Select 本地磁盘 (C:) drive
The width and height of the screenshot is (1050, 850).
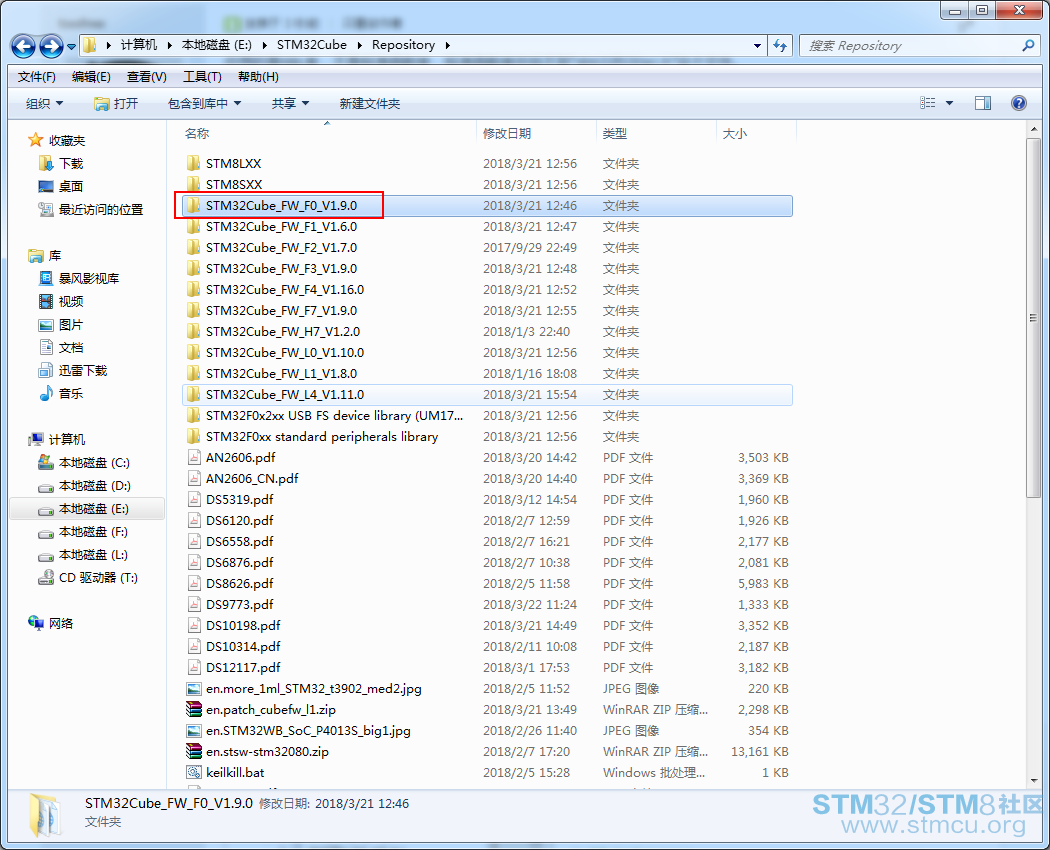[94, 463]
